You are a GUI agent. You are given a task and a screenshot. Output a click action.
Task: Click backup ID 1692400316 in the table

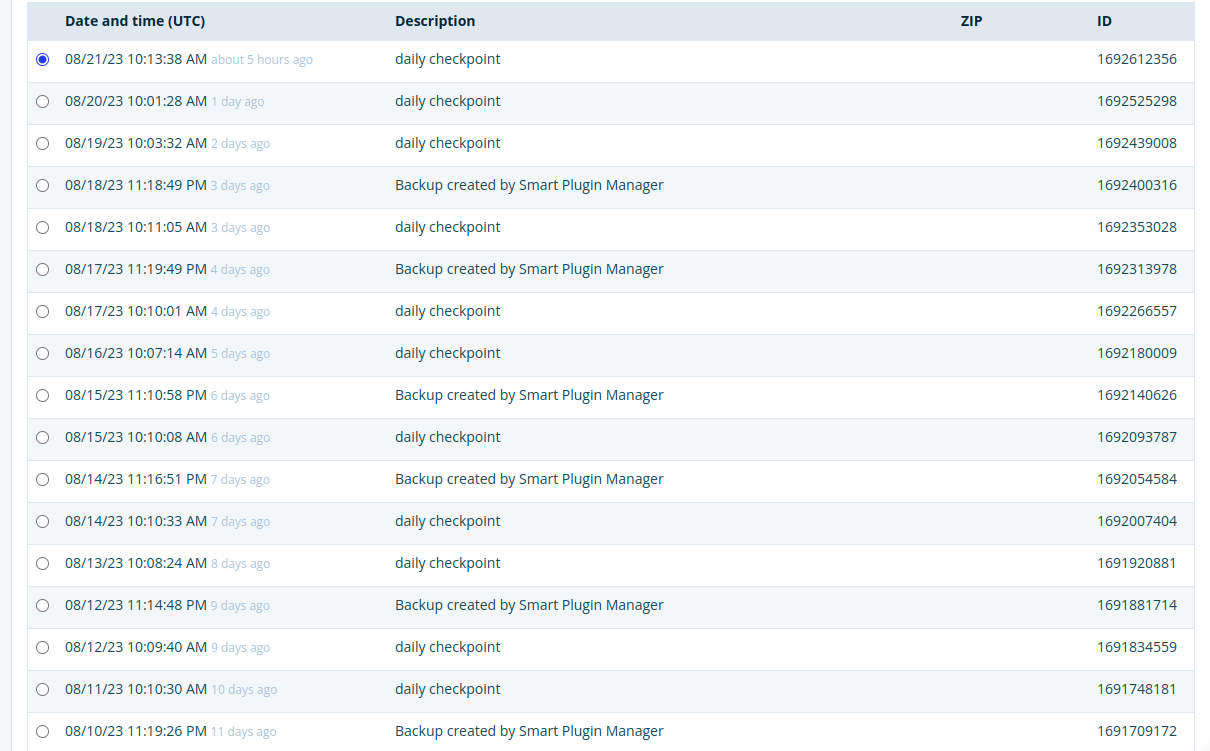1136,185
